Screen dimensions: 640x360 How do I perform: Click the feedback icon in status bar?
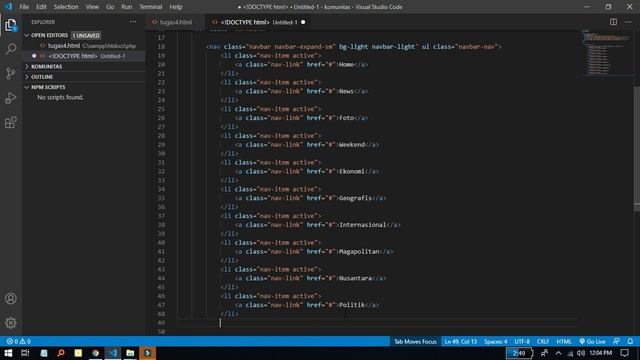[x=616, y=342]
